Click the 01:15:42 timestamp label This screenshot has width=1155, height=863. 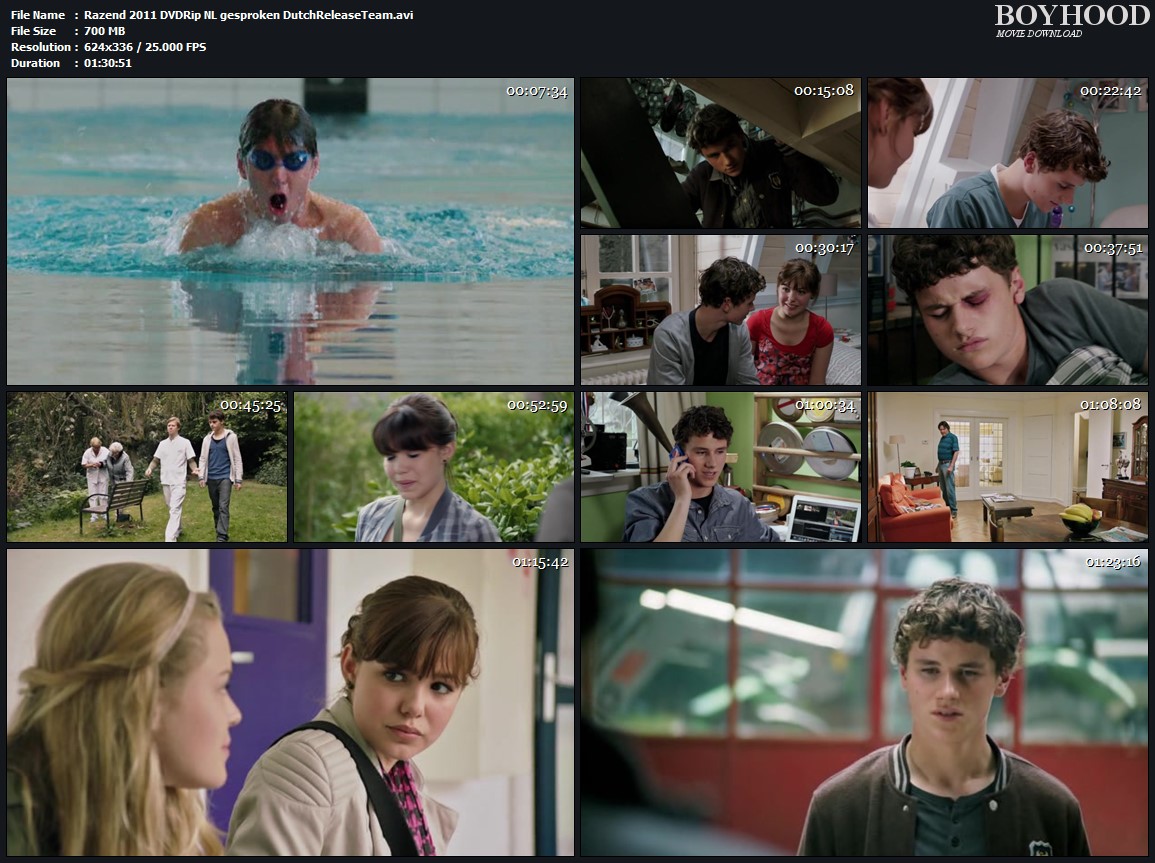[540, 562]
